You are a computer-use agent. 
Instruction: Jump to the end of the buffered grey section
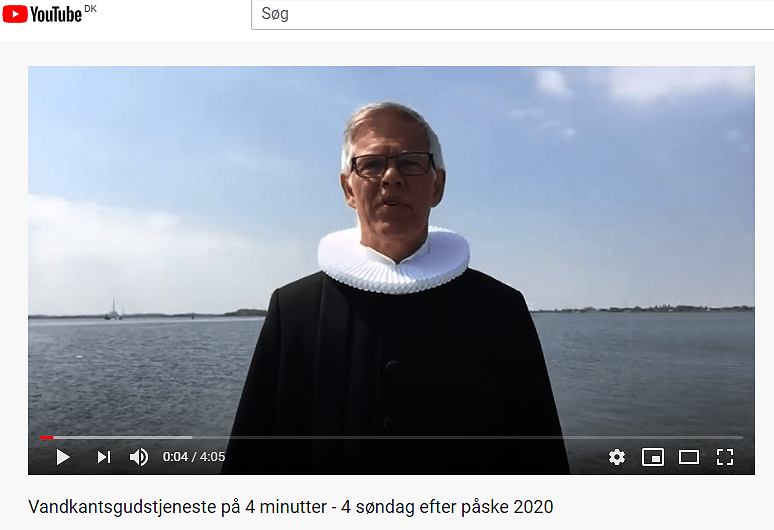pos(191,437)
